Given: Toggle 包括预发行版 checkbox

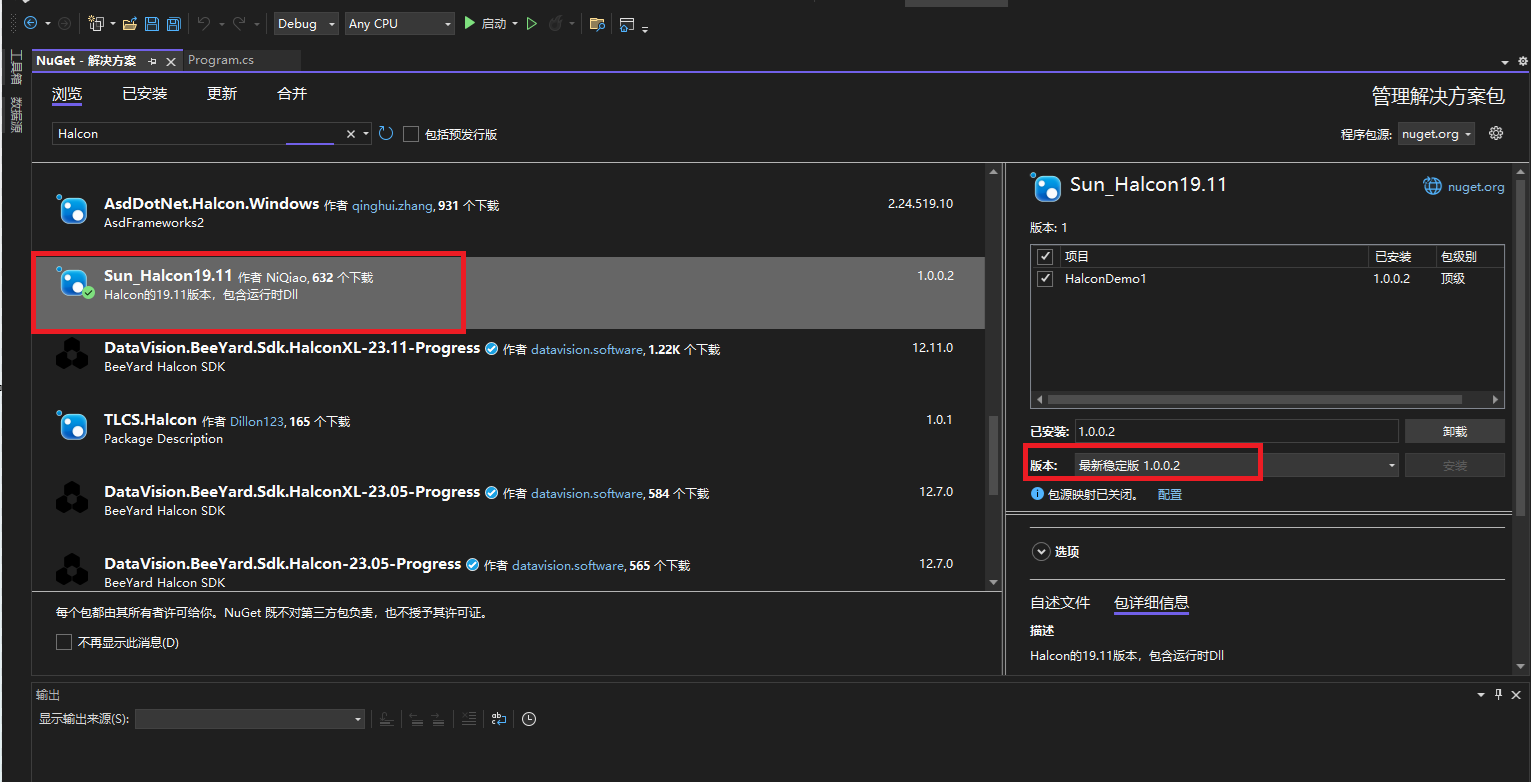Looking at the screenshot, I should pyautogui.click(x=411, y=133).
